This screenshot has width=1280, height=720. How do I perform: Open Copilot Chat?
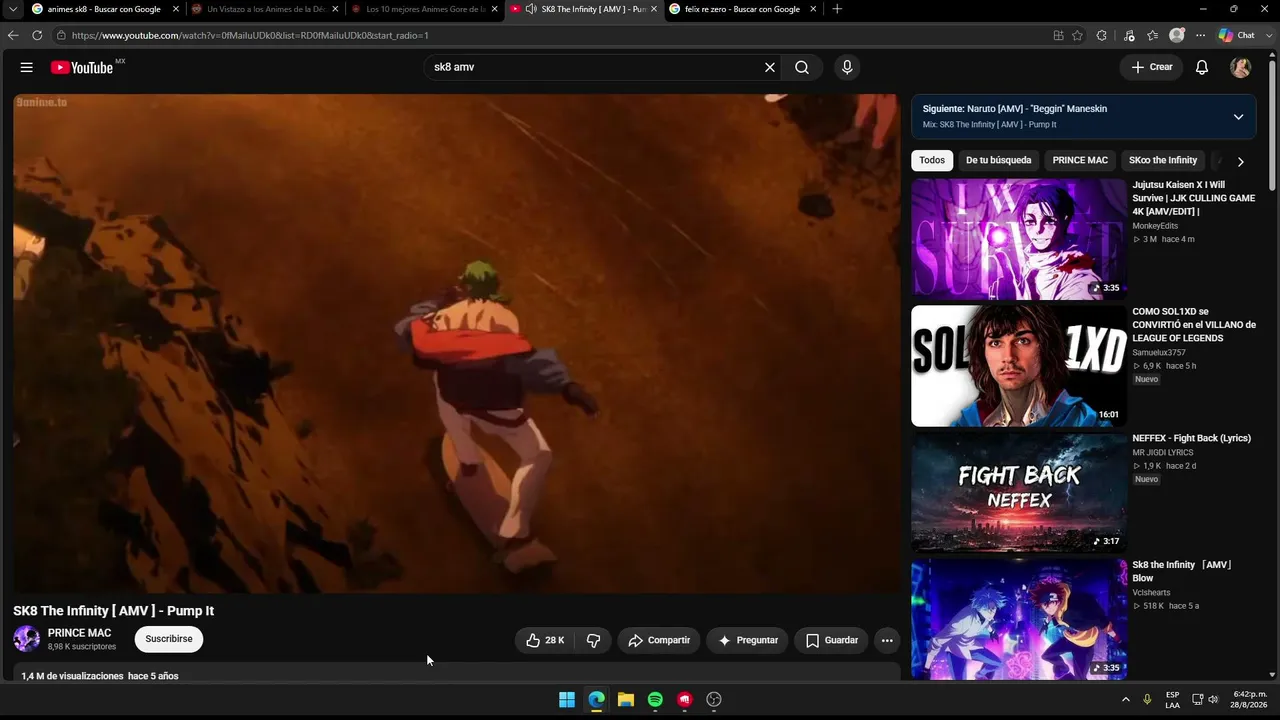pos(1236,35)
